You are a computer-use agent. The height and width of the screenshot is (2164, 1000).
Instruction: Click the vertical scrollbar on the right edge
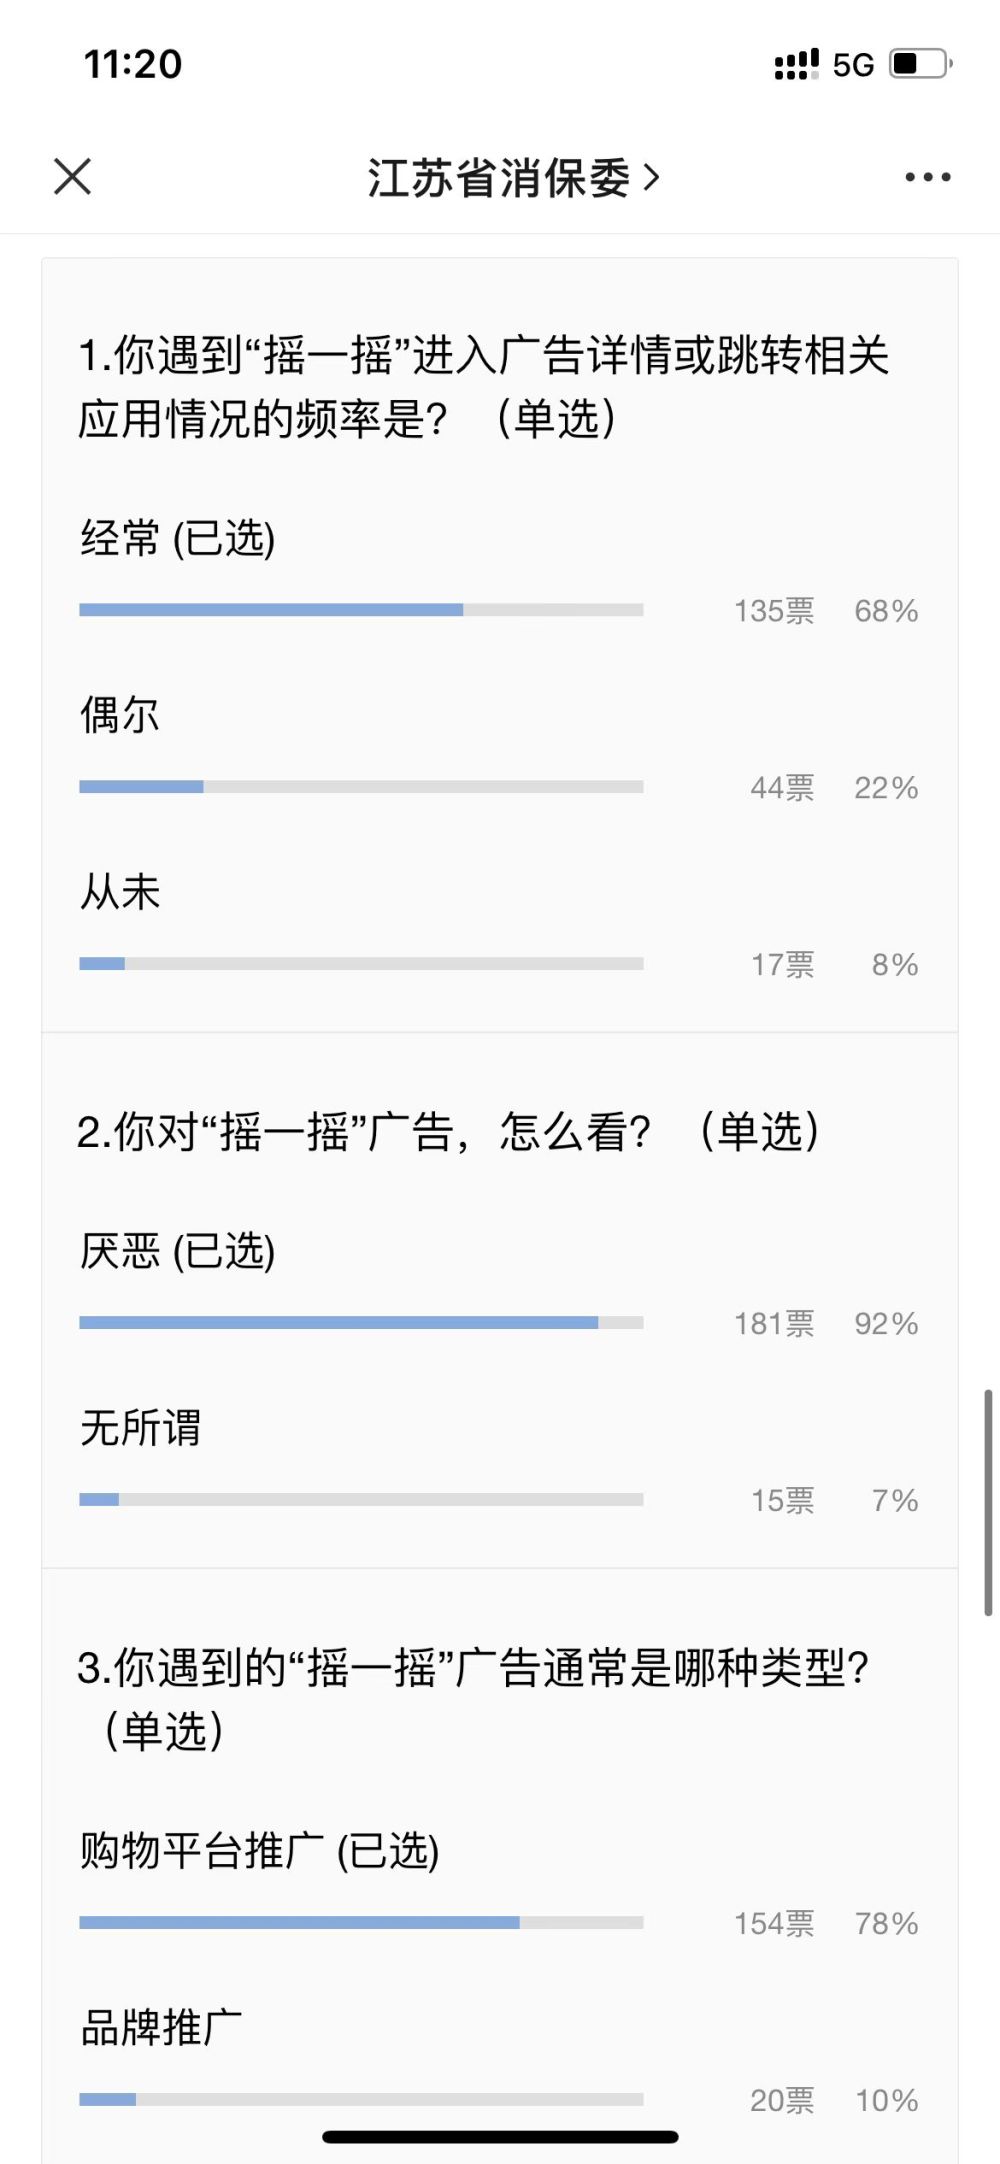coord(988,1502)
